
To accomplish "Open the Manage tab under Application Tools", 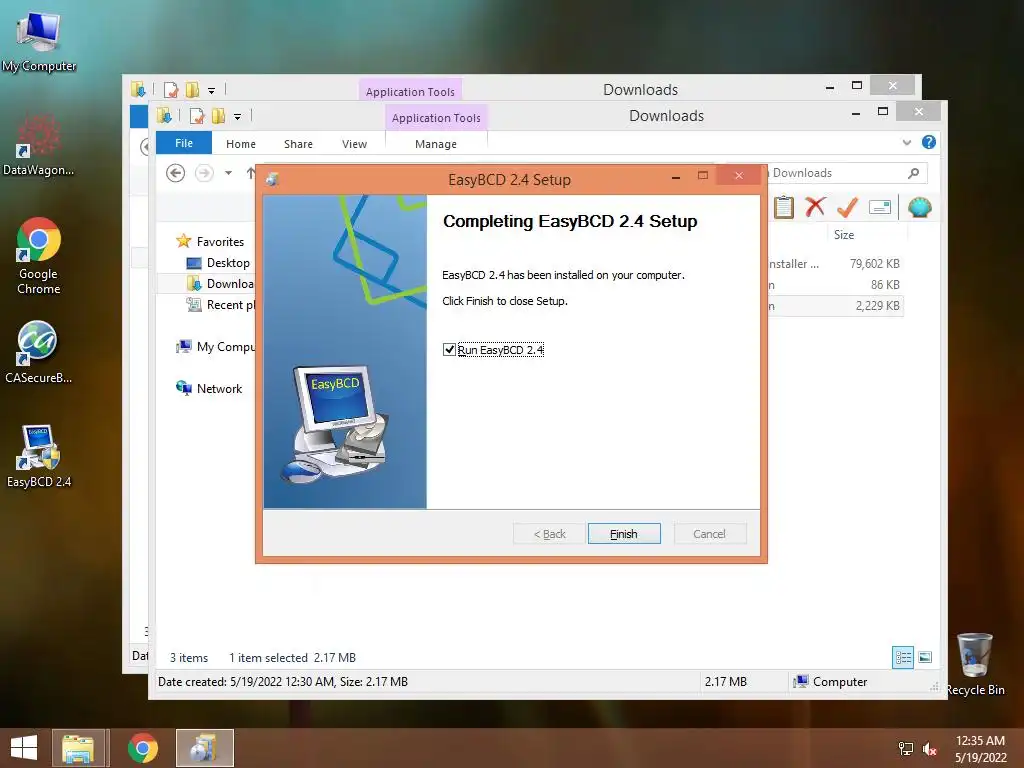I will (436, 144).
